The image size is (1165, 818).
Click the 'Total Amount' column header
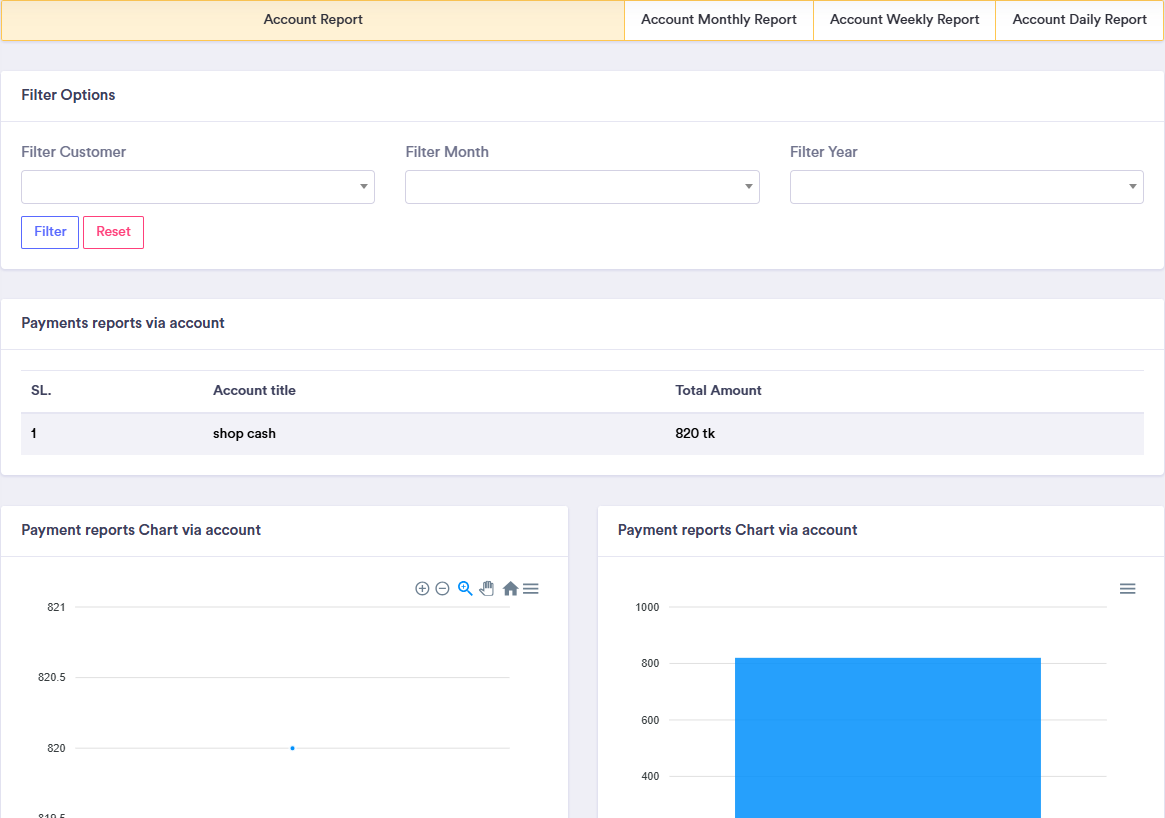click(718, 390)
